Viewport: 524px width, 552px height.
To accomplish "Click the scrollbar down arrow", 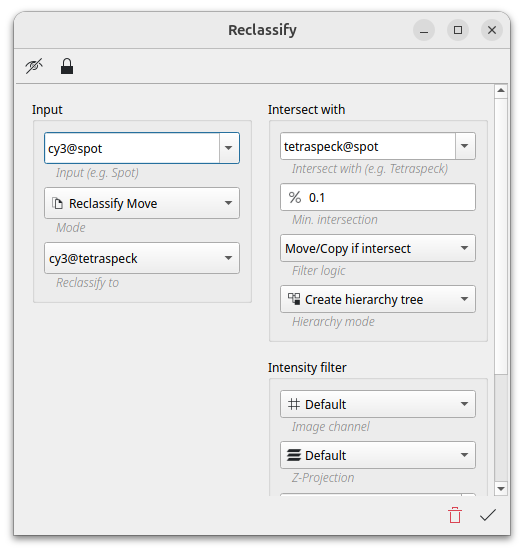I will 501,489.
